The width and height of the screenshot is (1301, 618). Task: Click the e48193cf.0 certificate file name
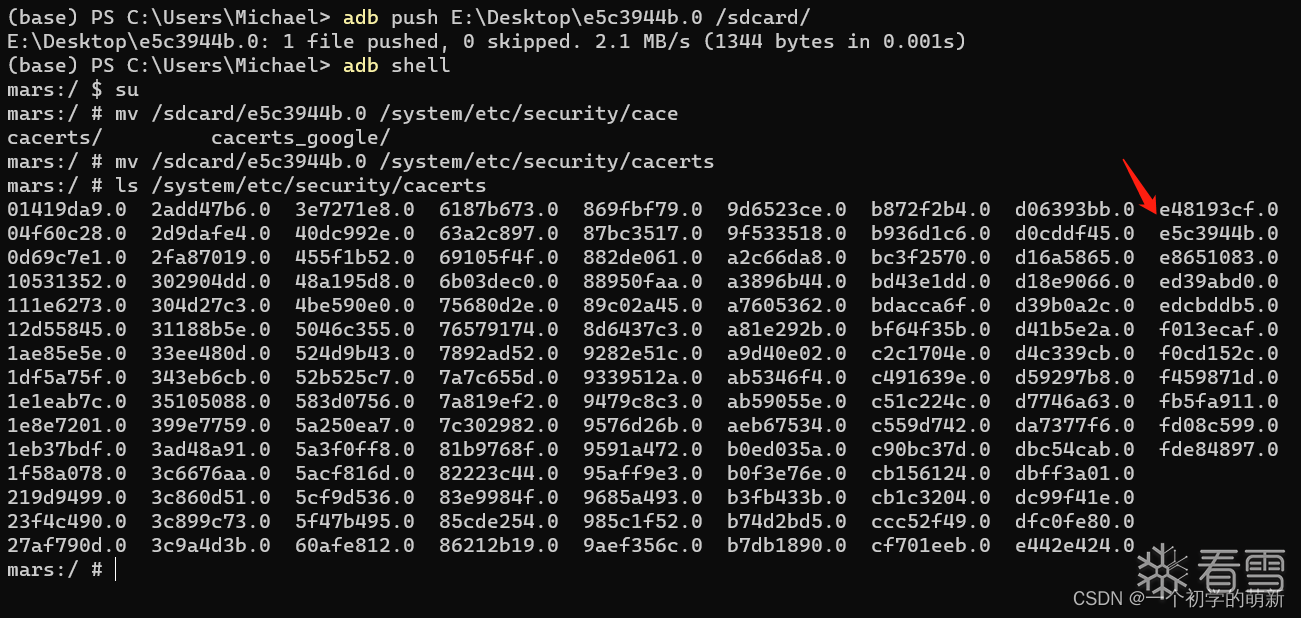pyautogui.click(x=1218, y=210)
